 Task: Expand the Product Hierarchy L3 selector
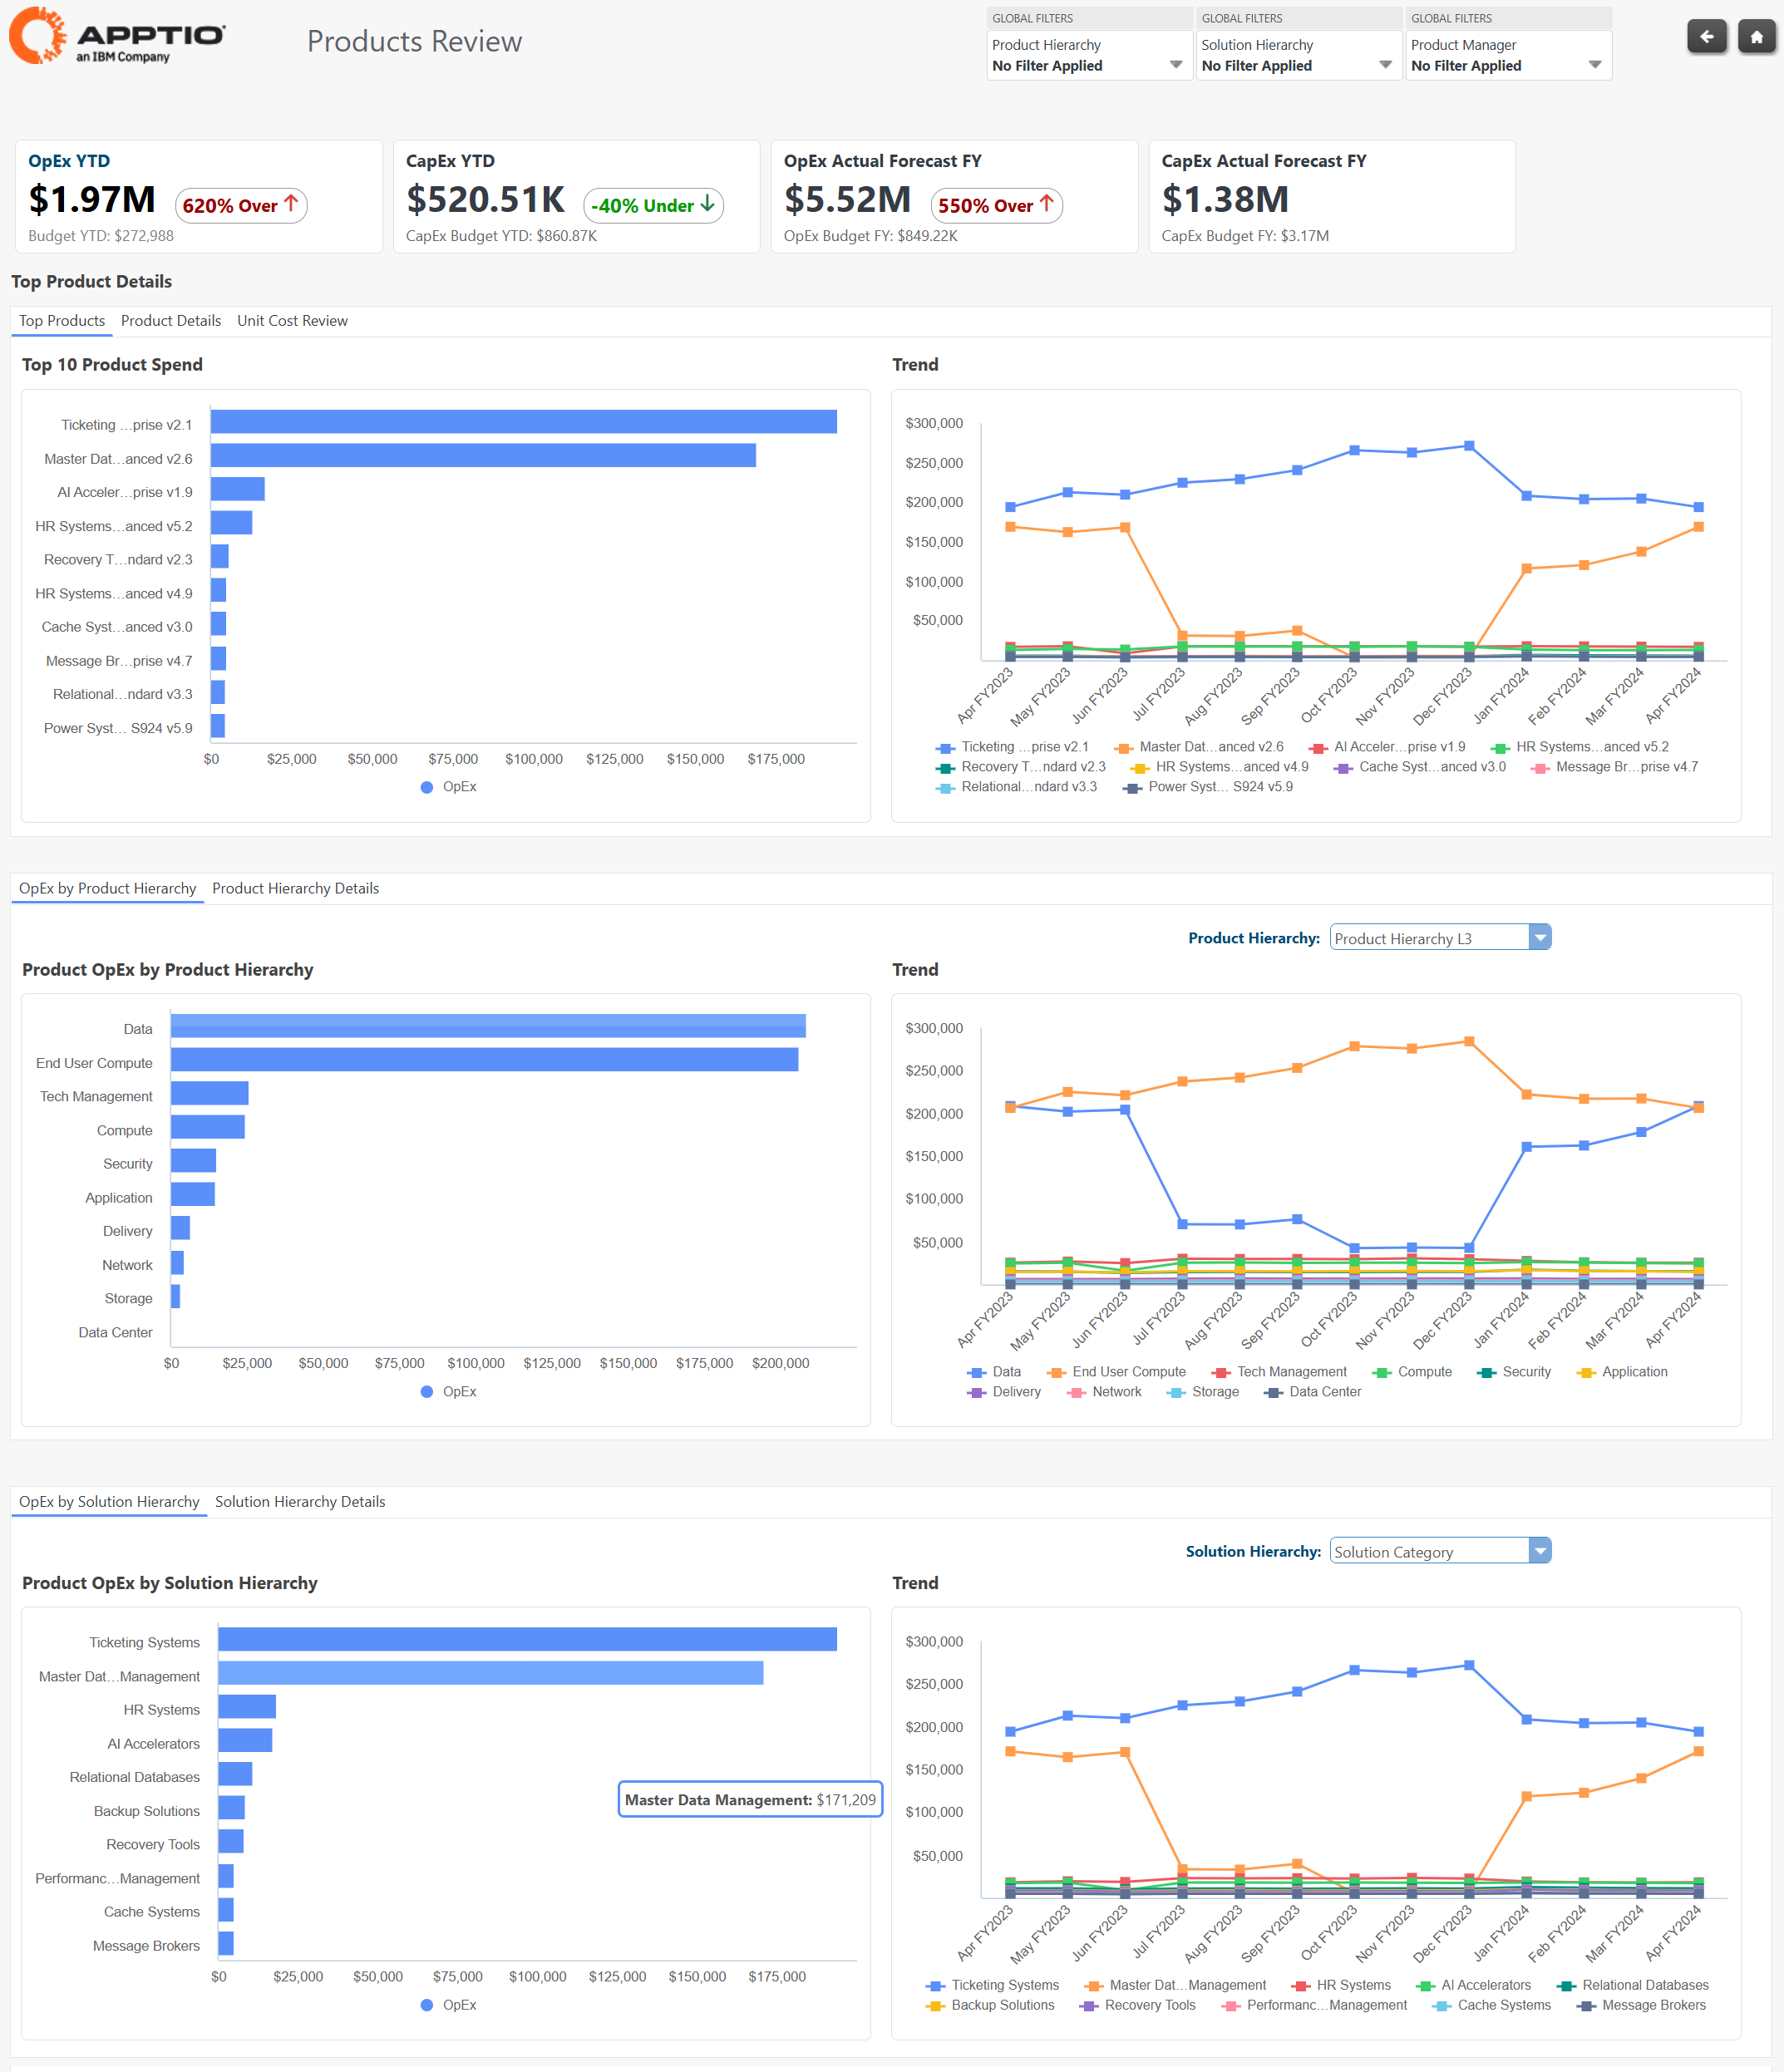pyautogui.click(x=1539, y=938)
